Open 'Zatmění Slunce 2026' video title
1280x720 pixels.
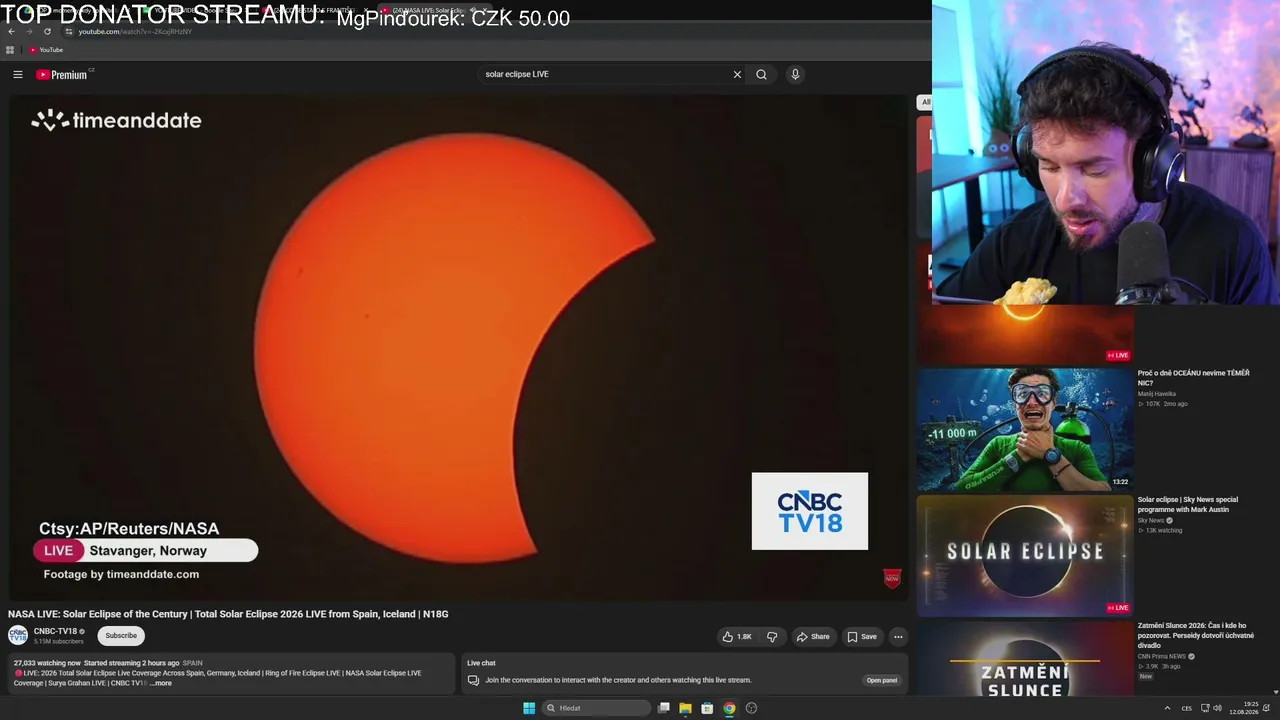coord(1195,635)
